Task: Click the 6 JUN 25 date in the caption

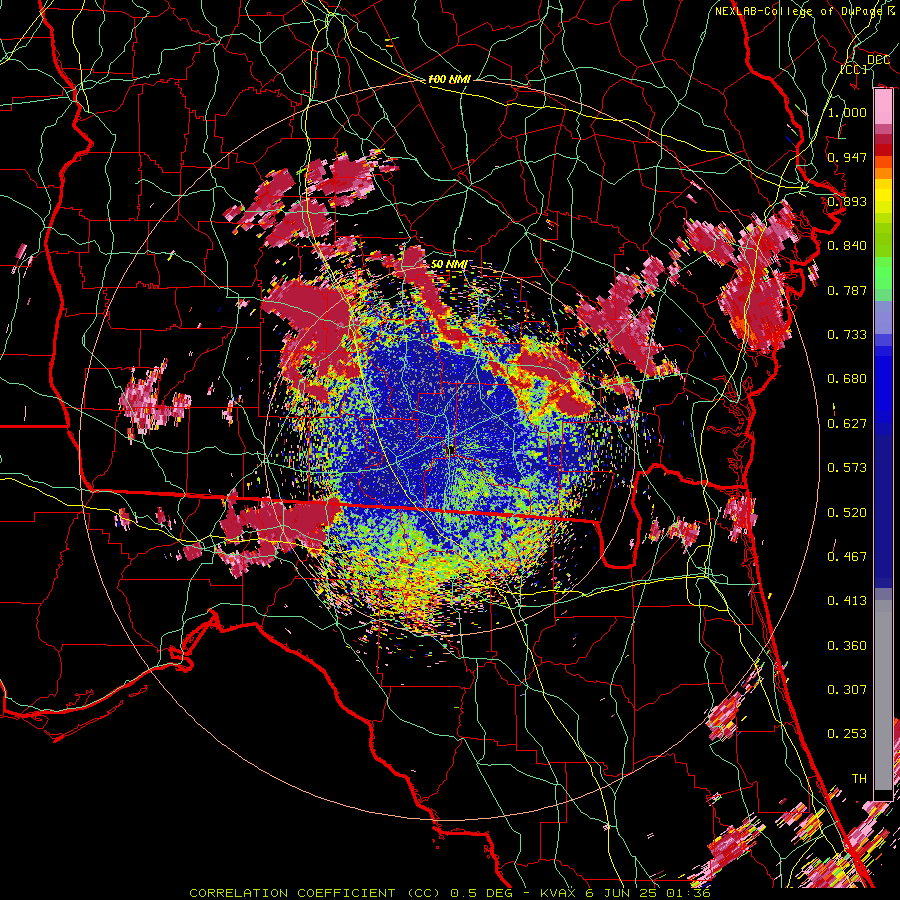Action: click(x=623, y=893)
